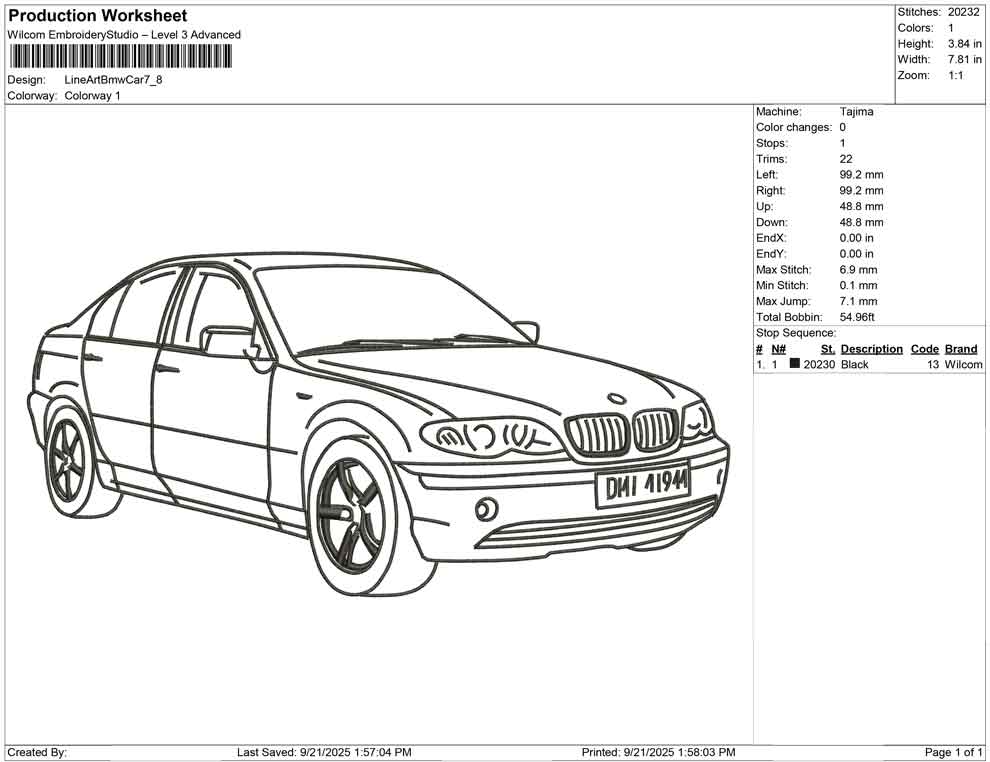Click the St. column header
Viewport: 990px width, 762px height.
coord(828,349)
